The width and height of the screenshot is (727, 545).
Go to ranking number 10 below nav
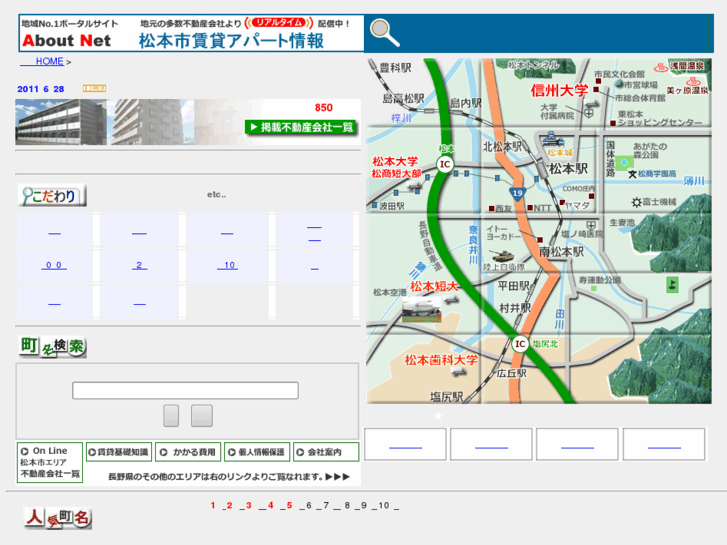(x=383, y=506)
